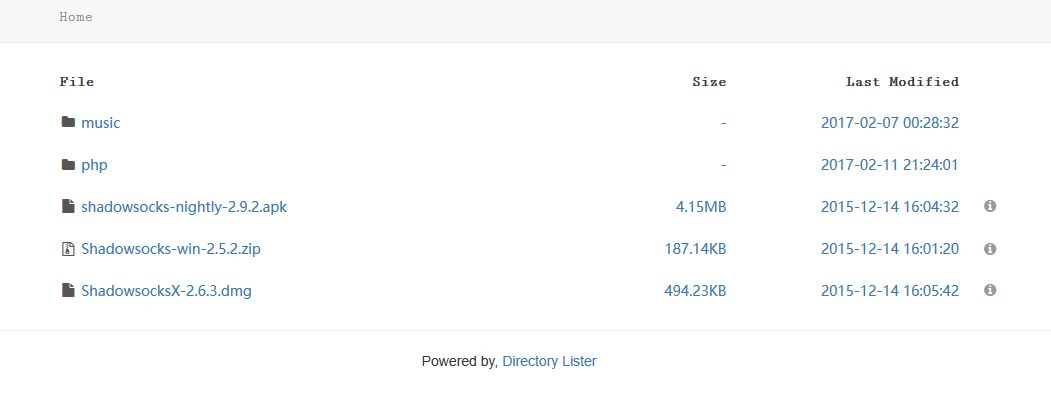Download Shadowsocks-win-2.5.2.zip
The height and width of the screenshot is (407, 1051).
click(x=171, y=249)
